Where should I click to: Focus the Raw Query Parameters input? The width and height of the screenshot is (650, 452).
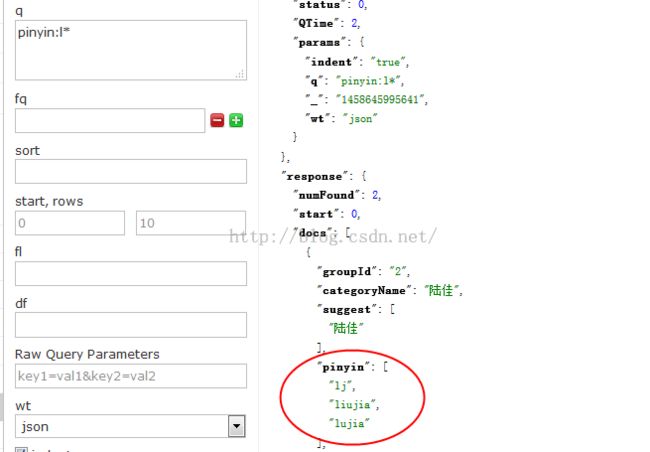tap(131, 376)
